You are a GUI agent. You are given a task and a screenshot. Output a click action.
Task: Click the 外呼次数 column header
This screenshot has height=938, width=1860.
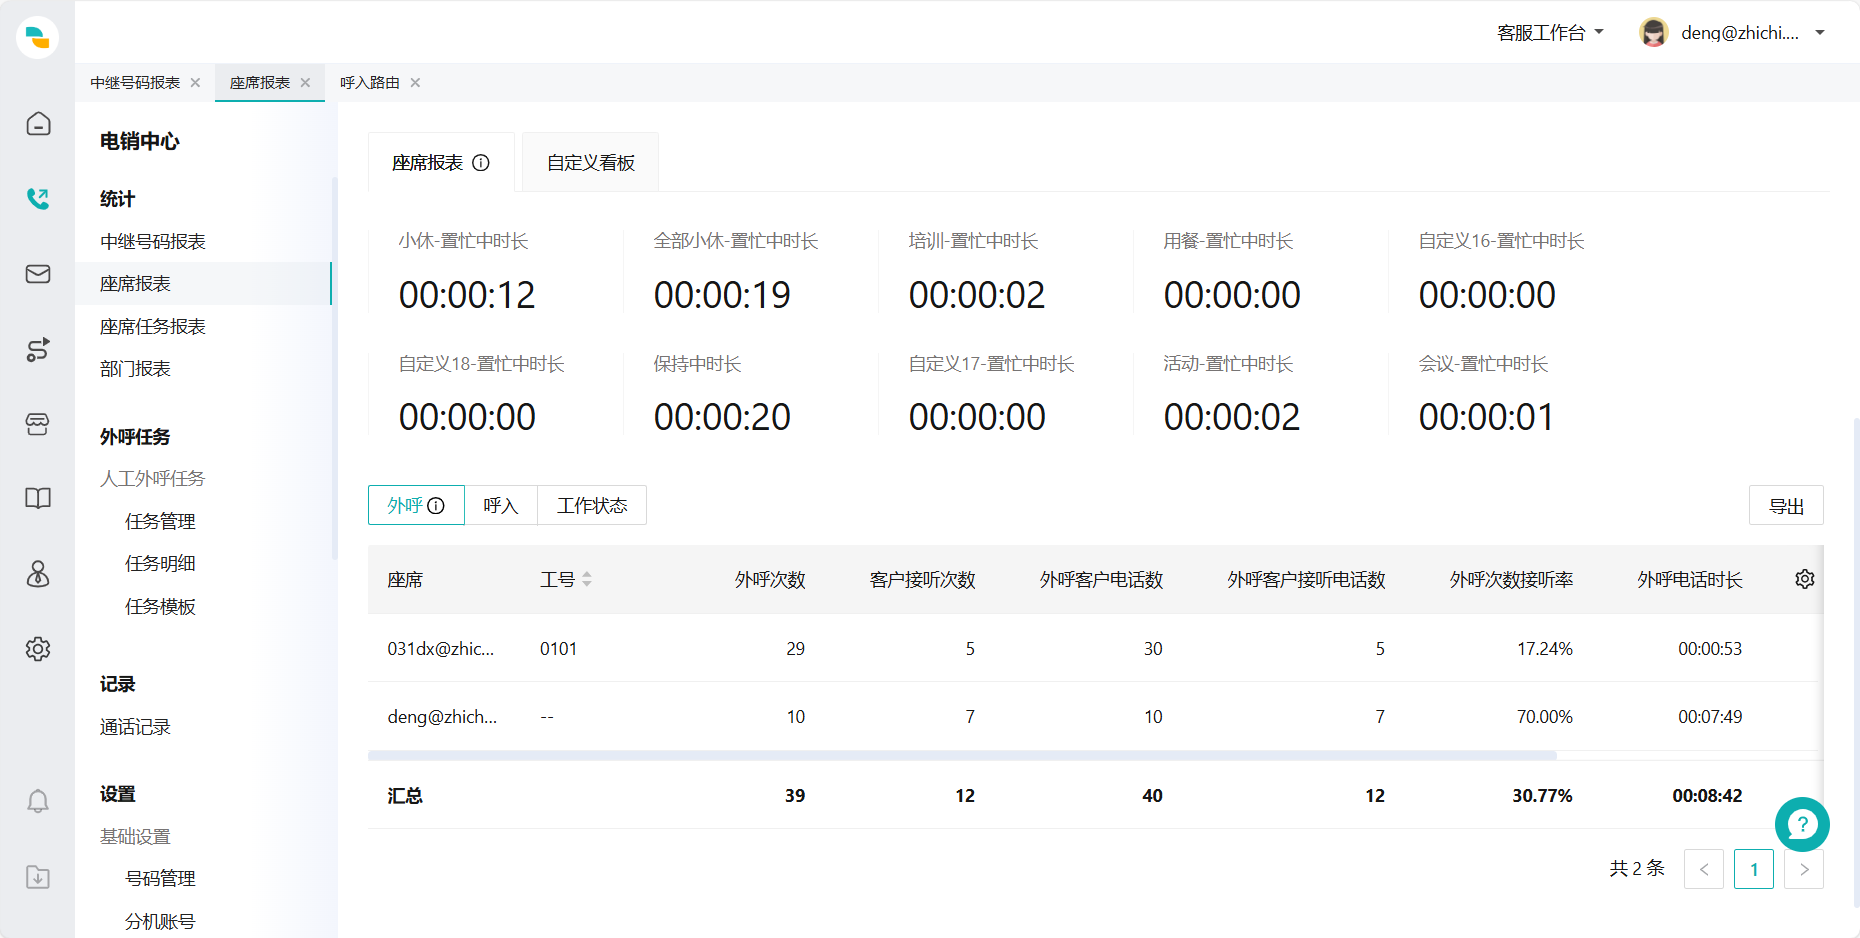pos(770,580)
